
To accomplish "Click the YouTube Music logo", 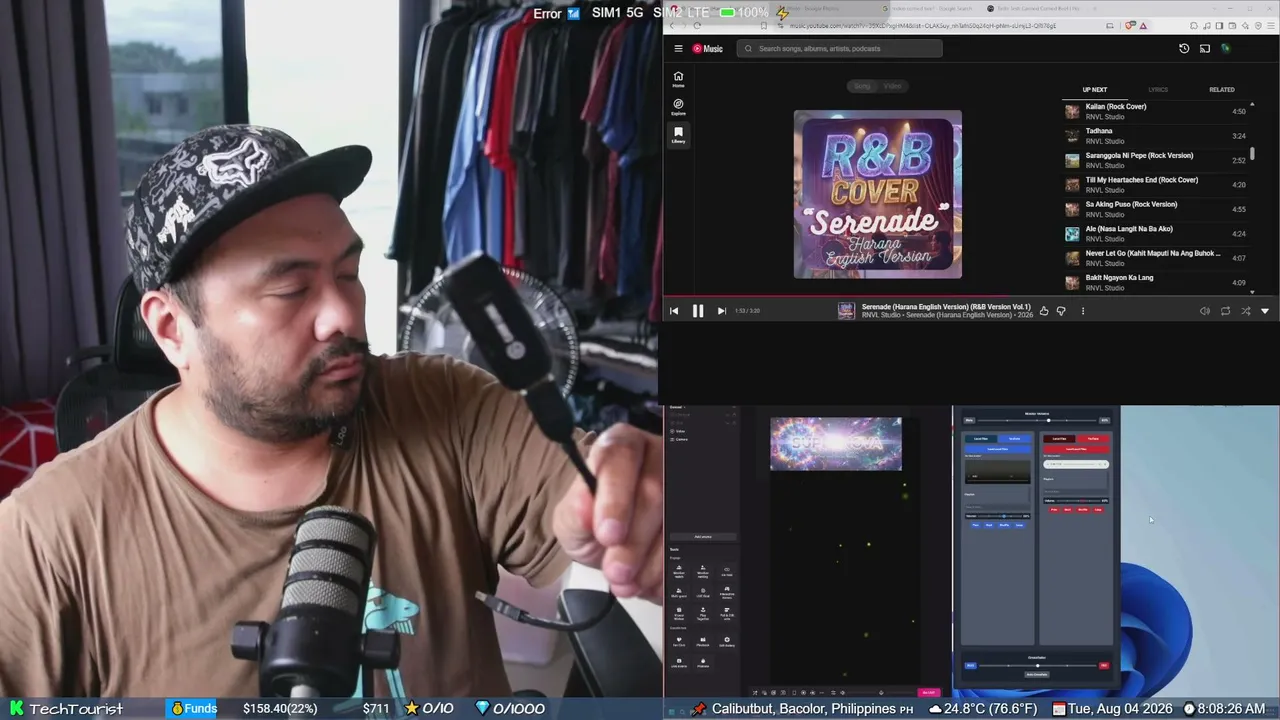I will tap(707, 48).
